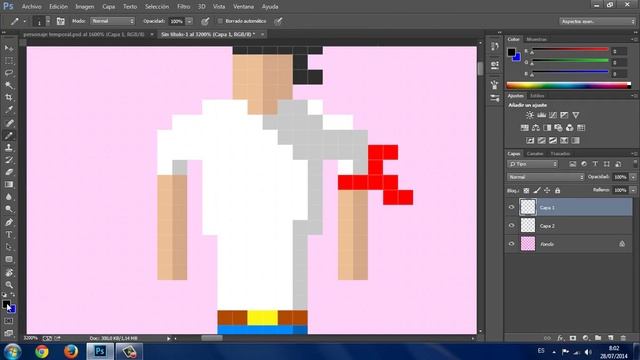Open the Filtro menu
640x360 pixels.
(183, 7)
